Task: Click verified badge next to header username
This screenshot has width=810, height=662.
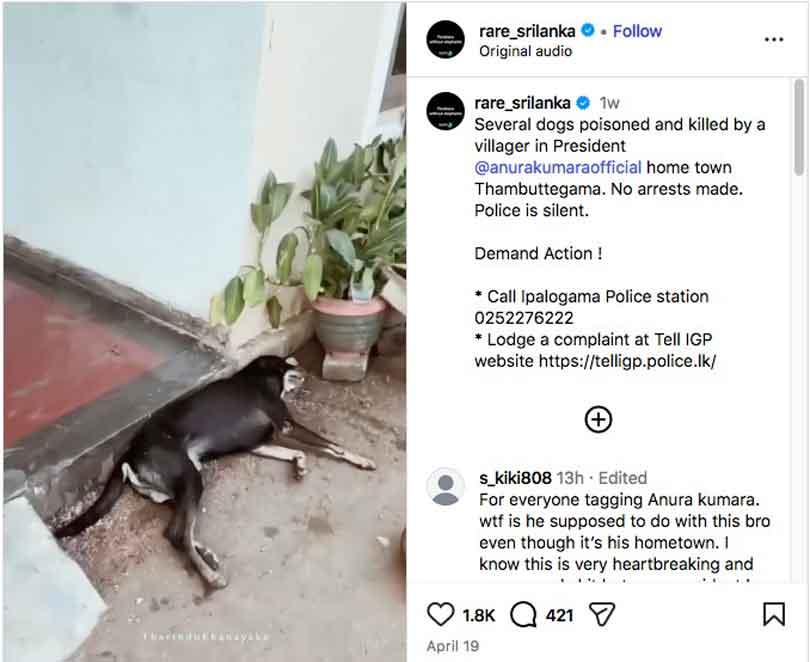Action: coord(588,31)
